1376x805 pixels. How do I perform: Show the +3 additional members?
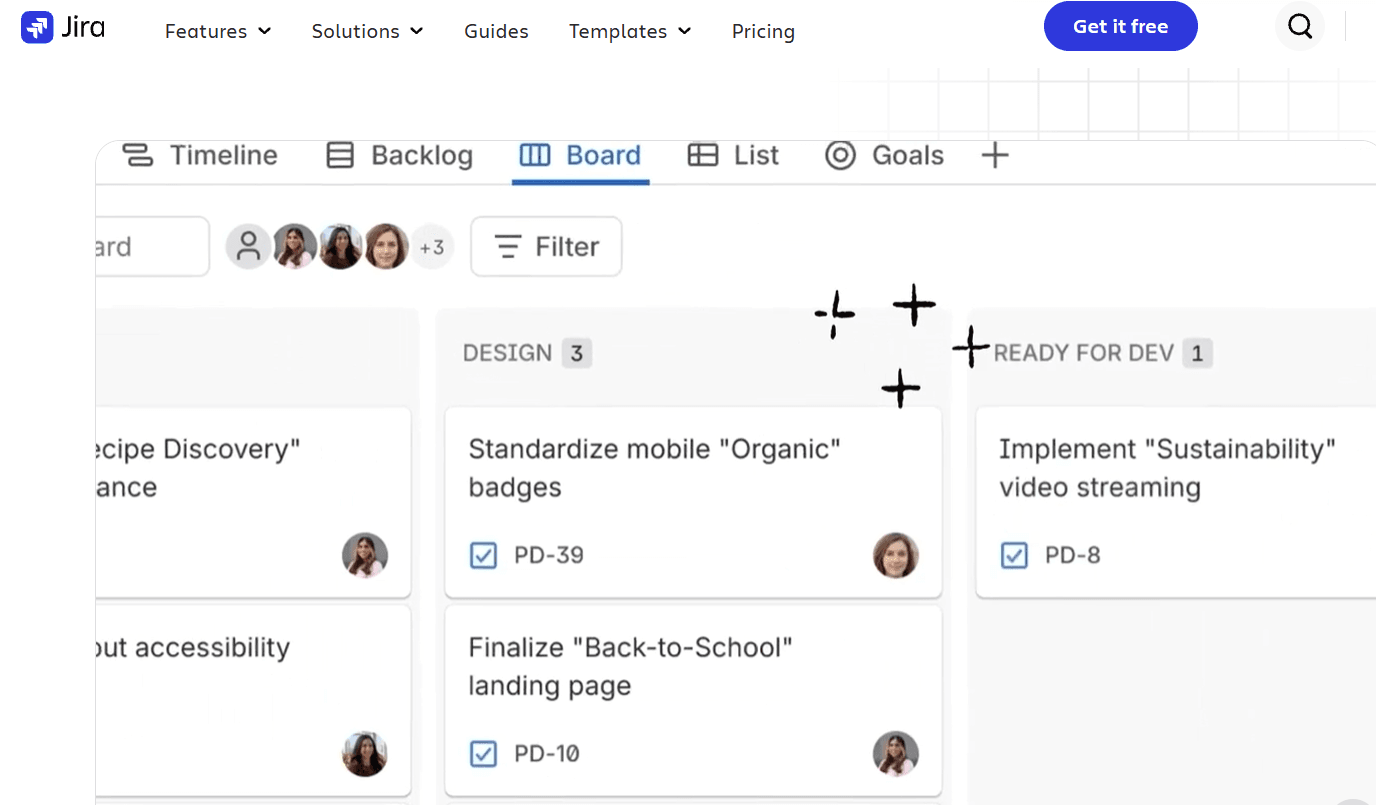[x=432, y=246]
